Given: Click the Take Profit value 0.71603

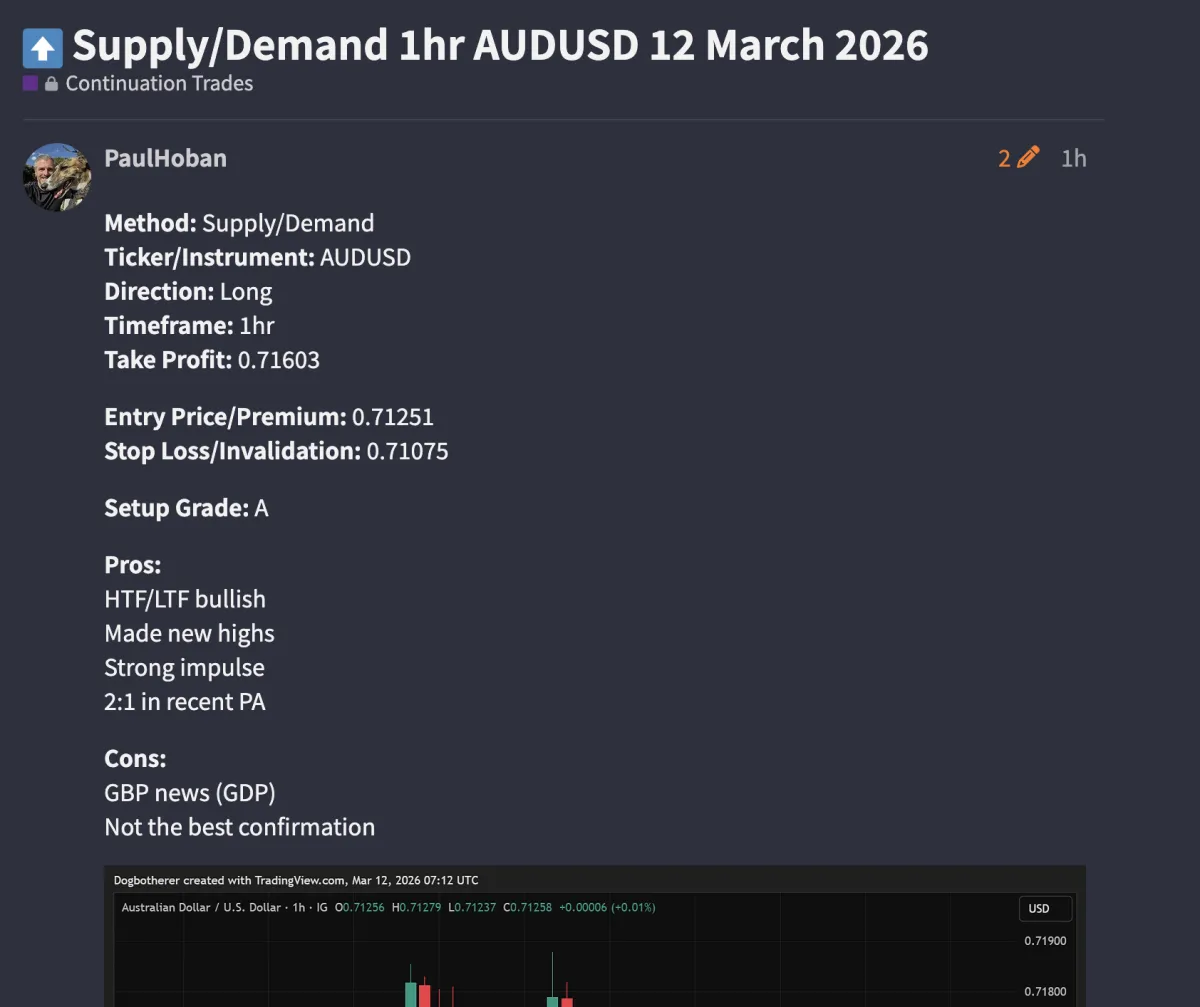Looking at the screenshot, I should 278,360.
